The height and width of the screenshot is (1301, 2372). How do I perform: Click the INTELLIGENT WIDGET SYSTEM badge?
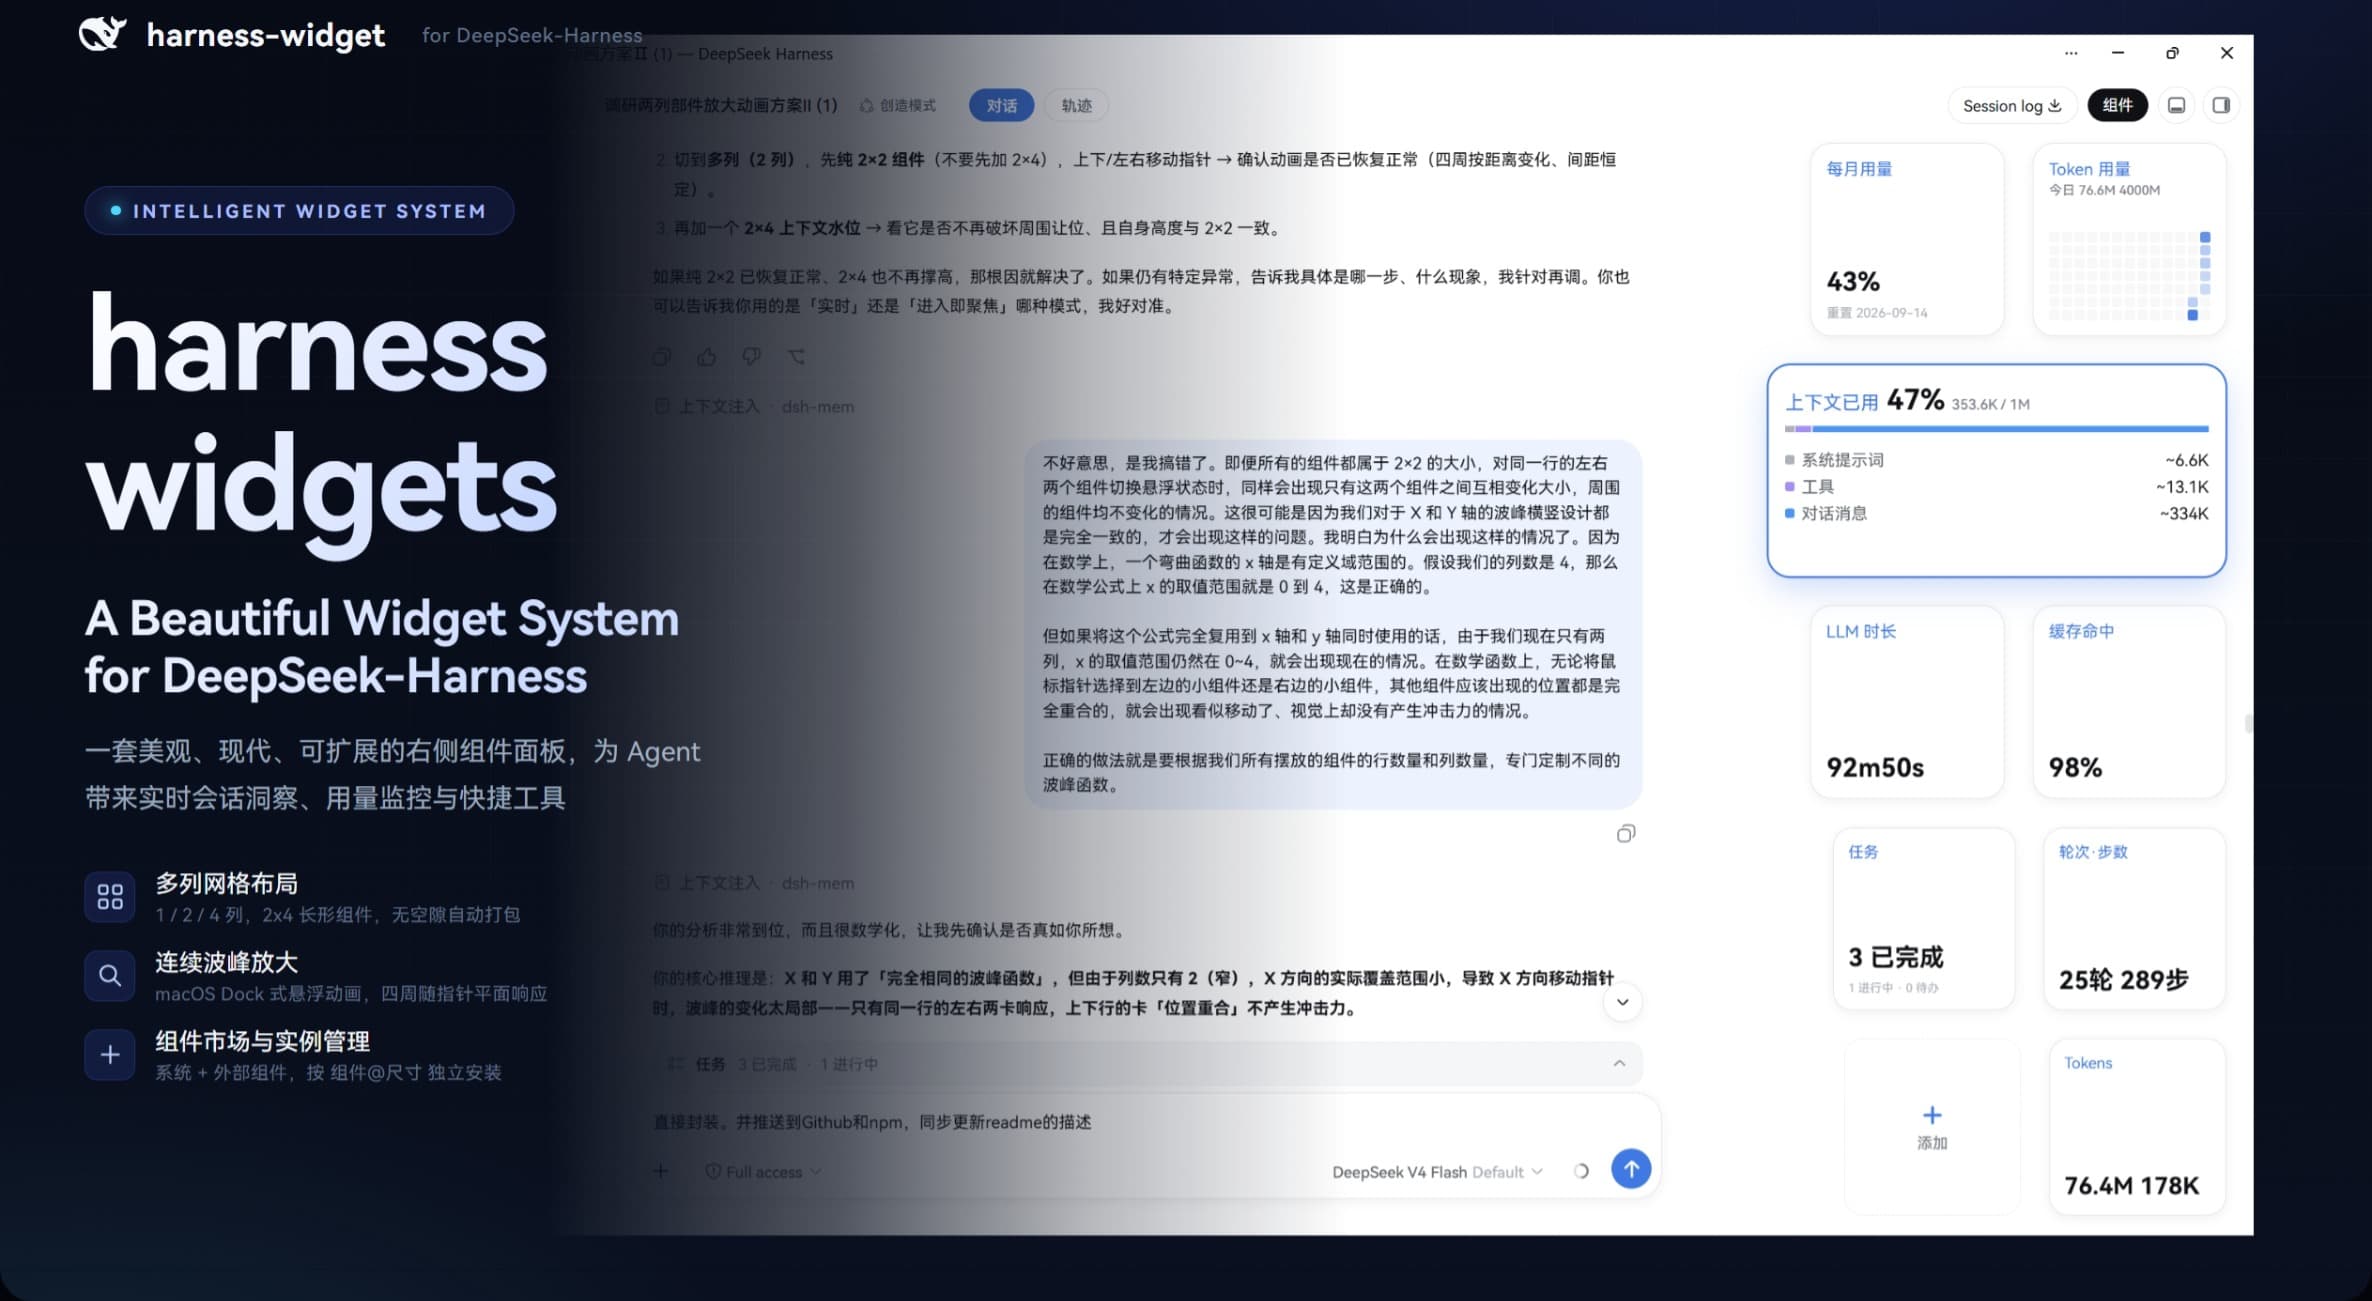299,211
